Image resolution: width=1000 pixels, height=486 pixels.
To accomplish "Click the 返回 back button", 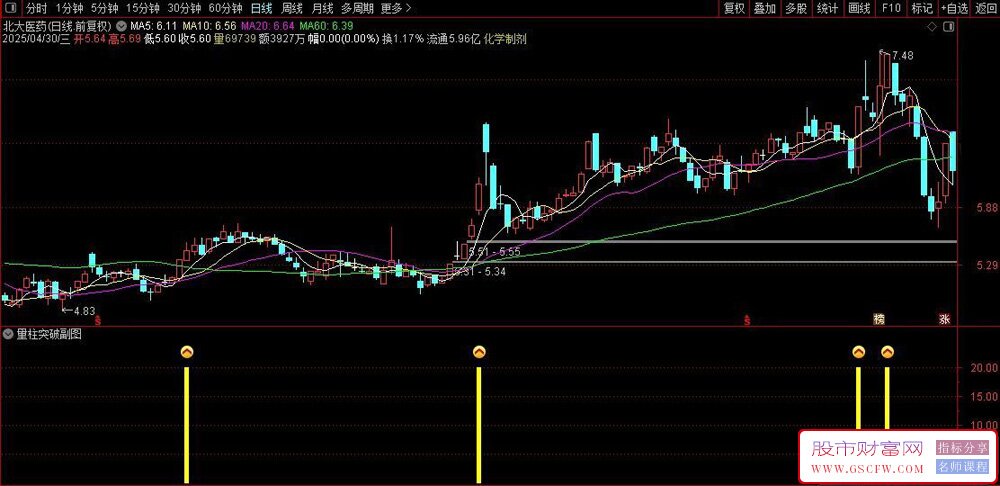I will (985, 9).
